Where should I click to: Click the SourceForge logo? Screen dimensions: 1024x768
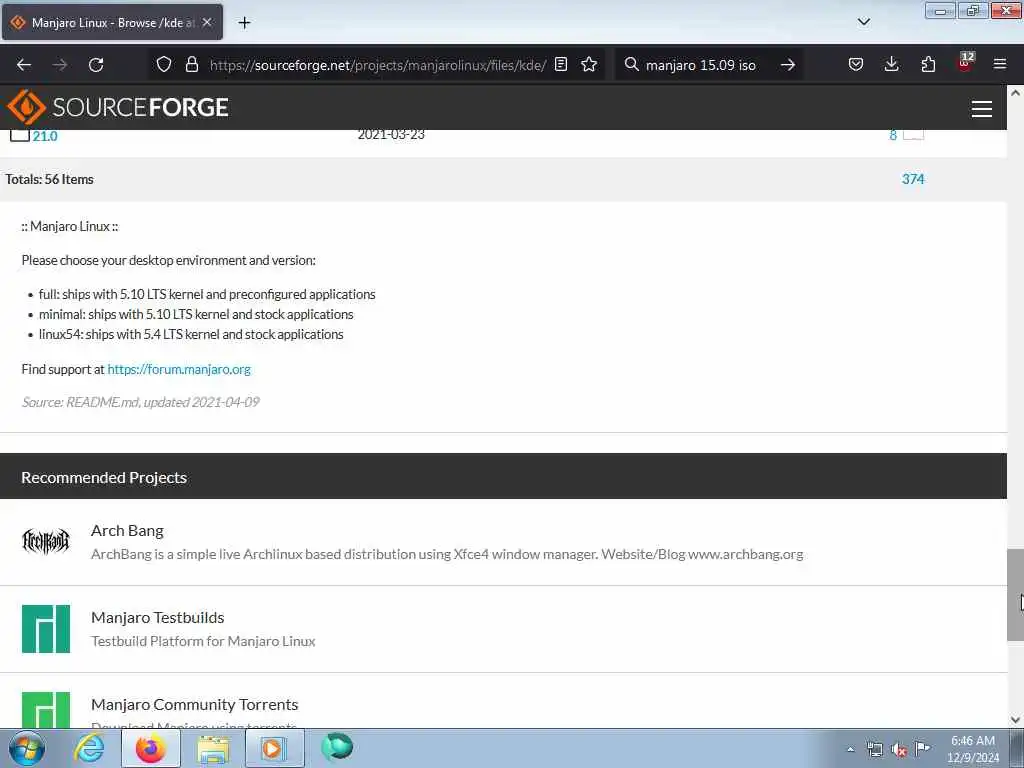pyautogui.click(x=118, y=107)
